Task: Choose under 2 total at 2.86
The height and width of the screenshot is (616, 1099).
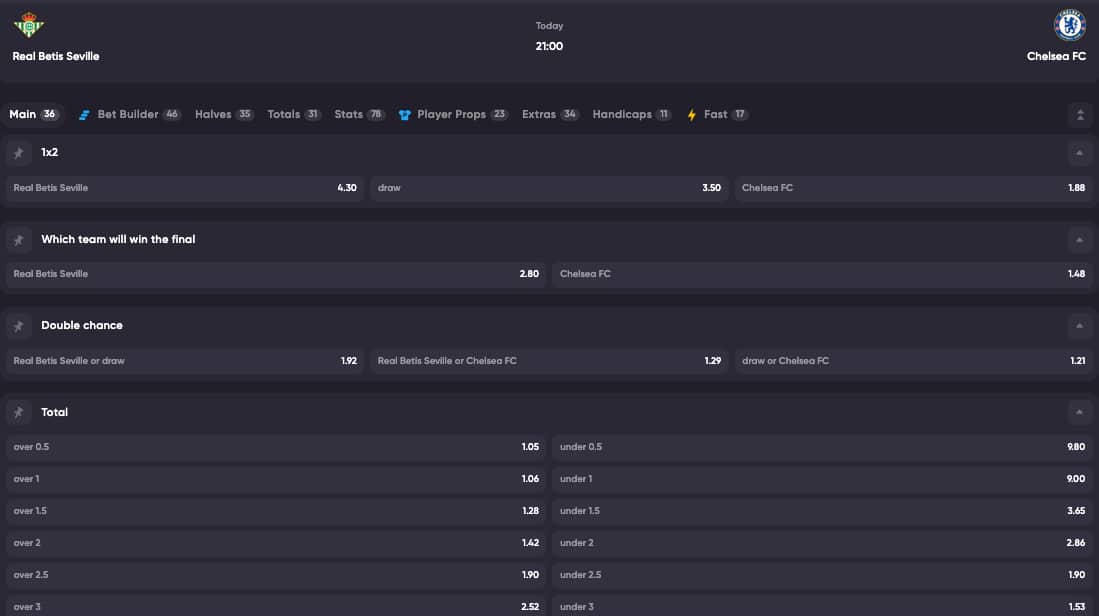Action: pos(823,543)
